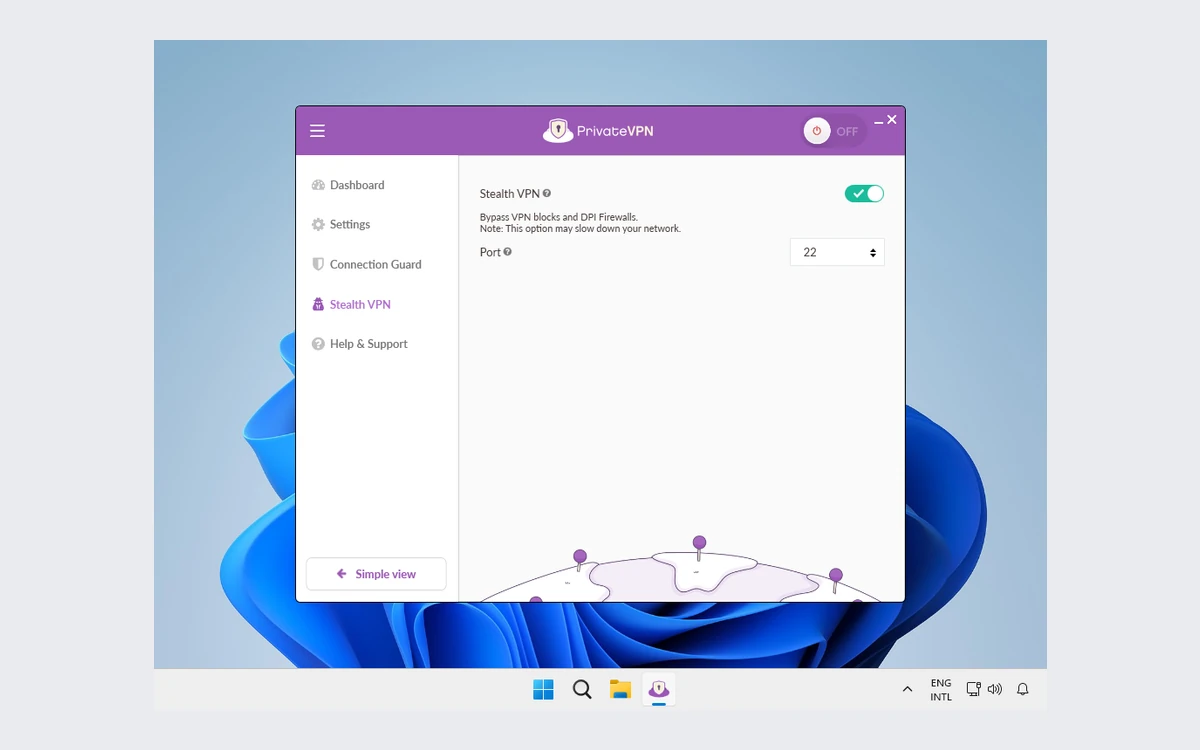Image resolution: width=1200 pixels, height=750 pixels.
Task: Click the Stealth VPN sidebar icon
Action: 318,305
